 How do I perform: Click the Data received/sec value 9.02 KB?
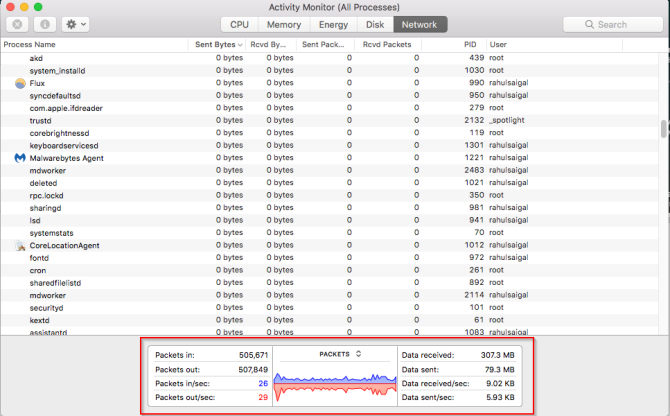pos(500,384)
